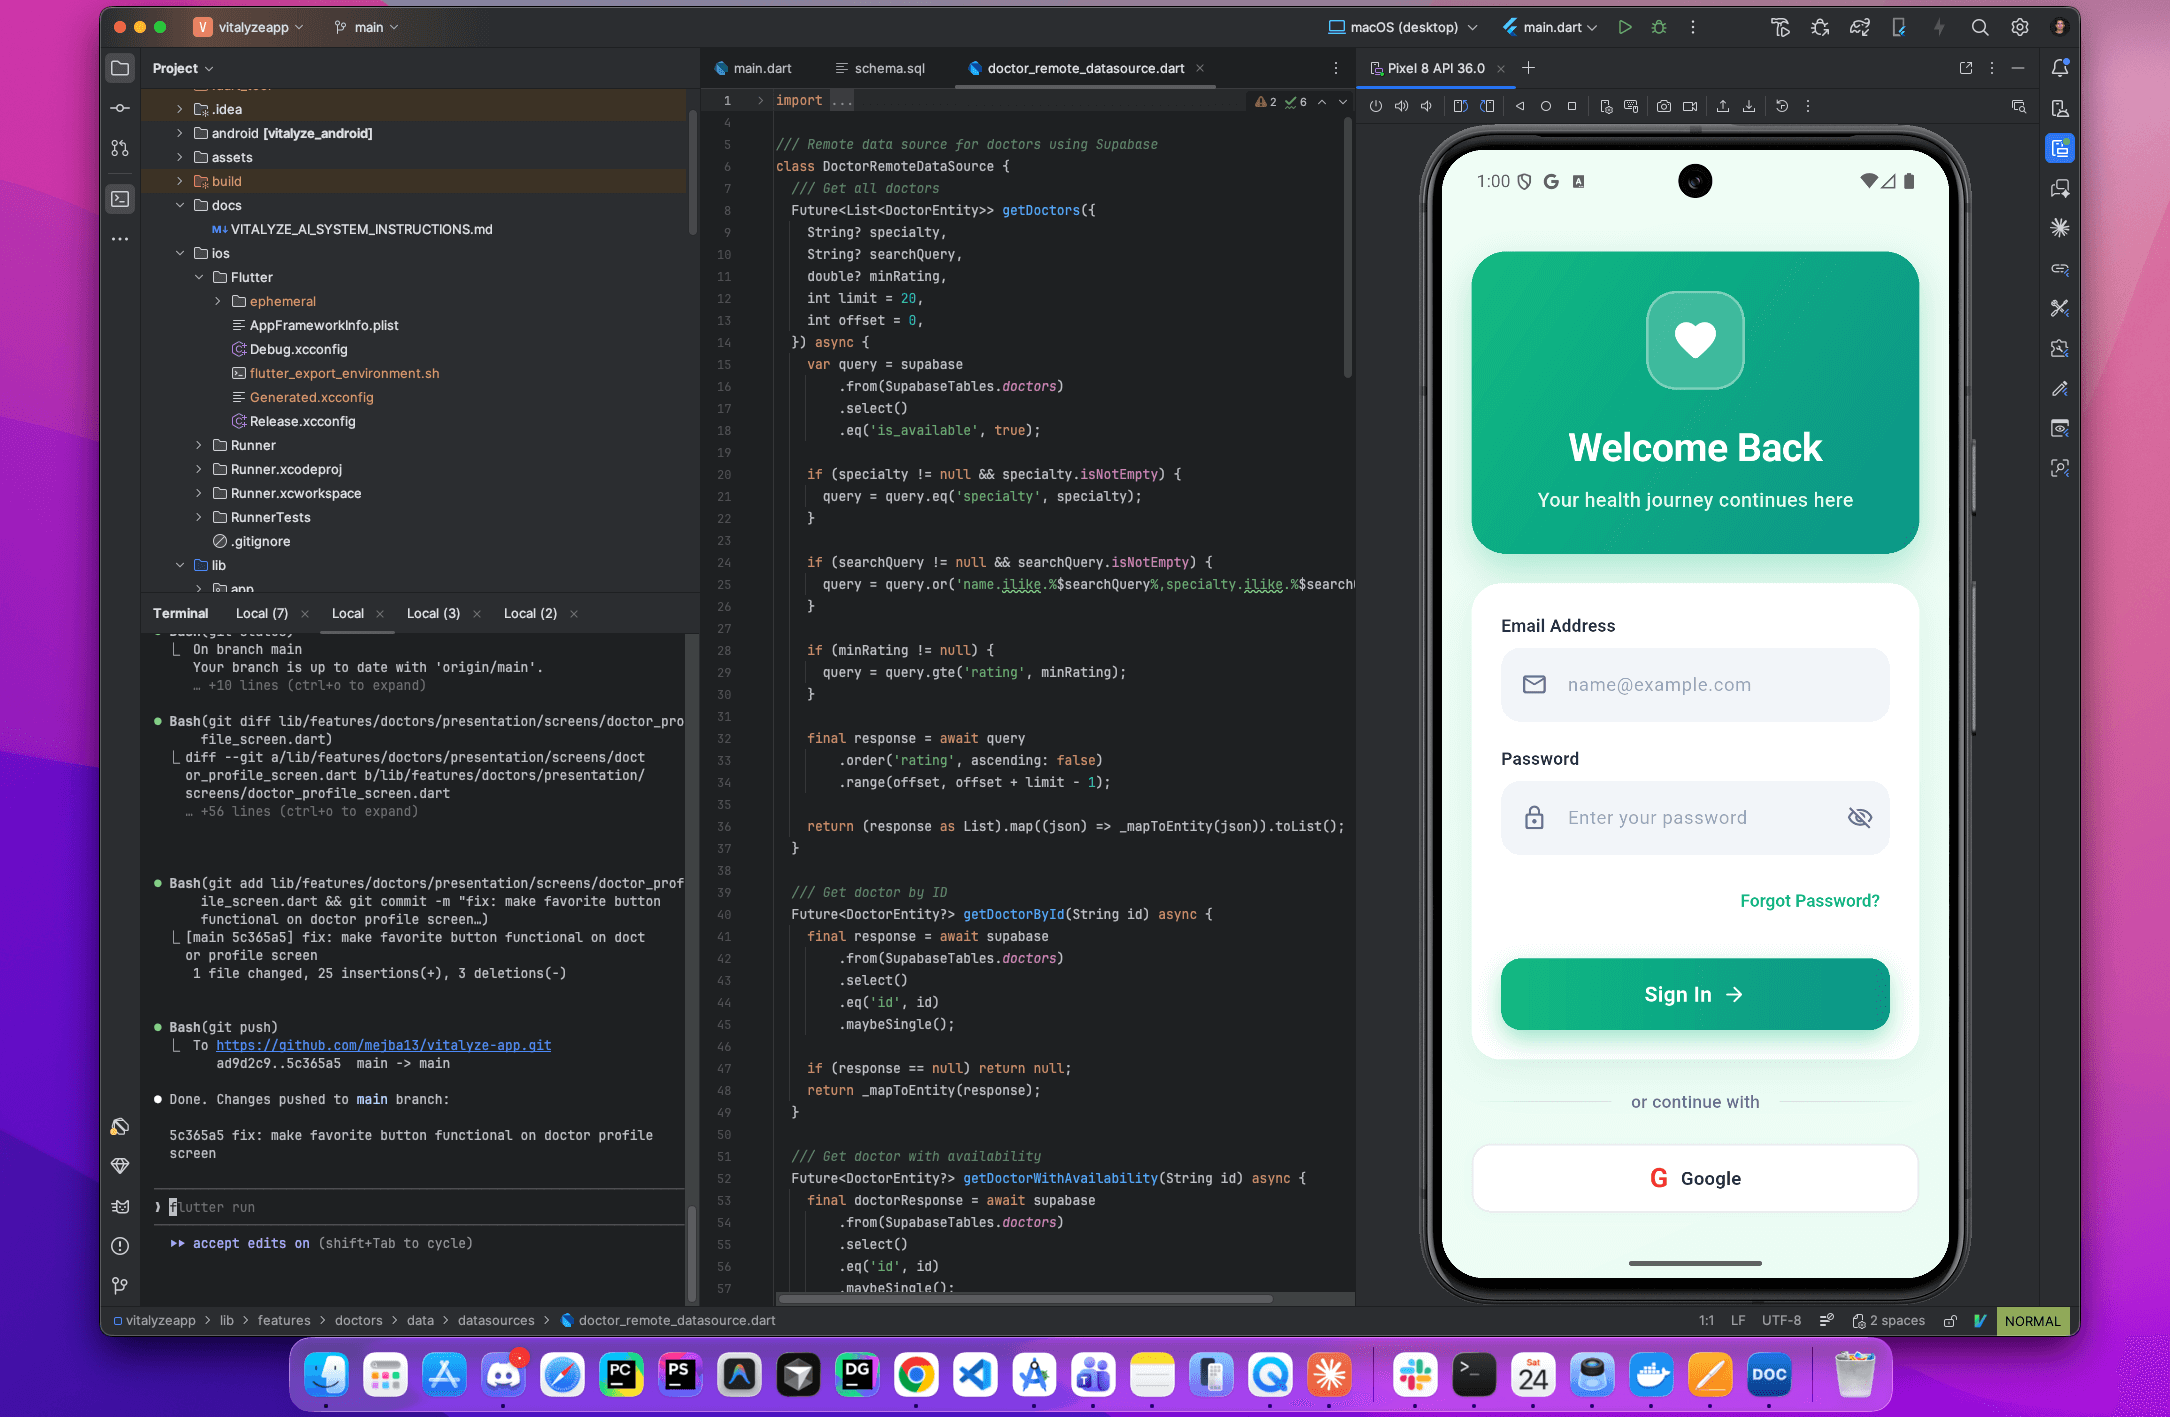Screen dimensions: 2170x1417
Task: Power off the virtual device
Action: (x=1376, y=105)
